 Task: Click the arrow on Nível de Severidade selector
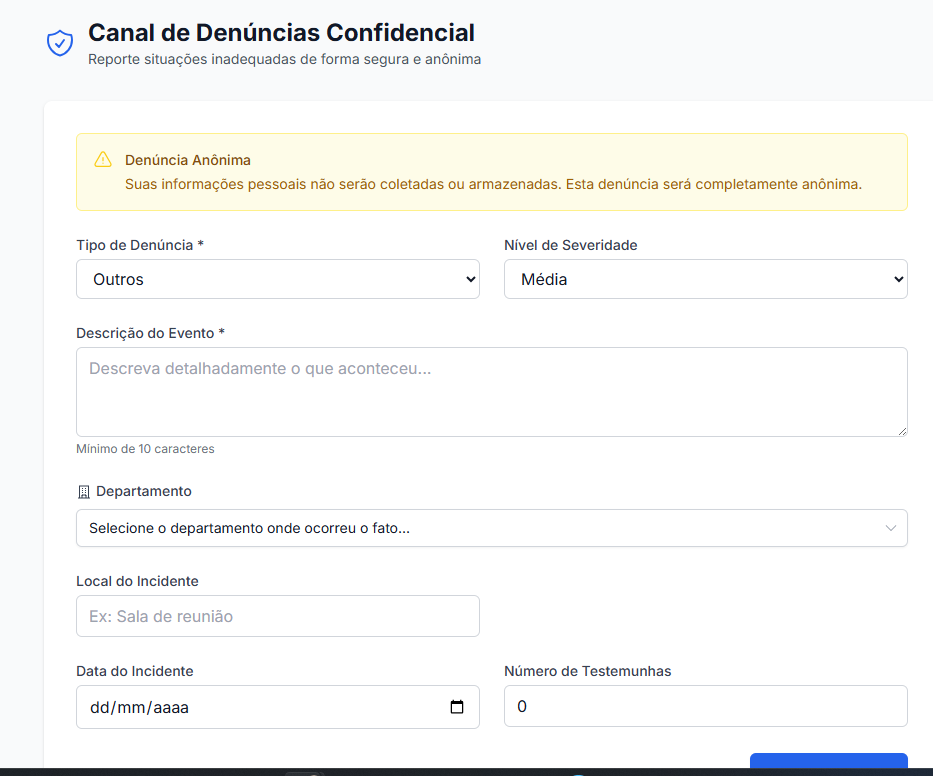pyautogui.click(x=897, y=279)
